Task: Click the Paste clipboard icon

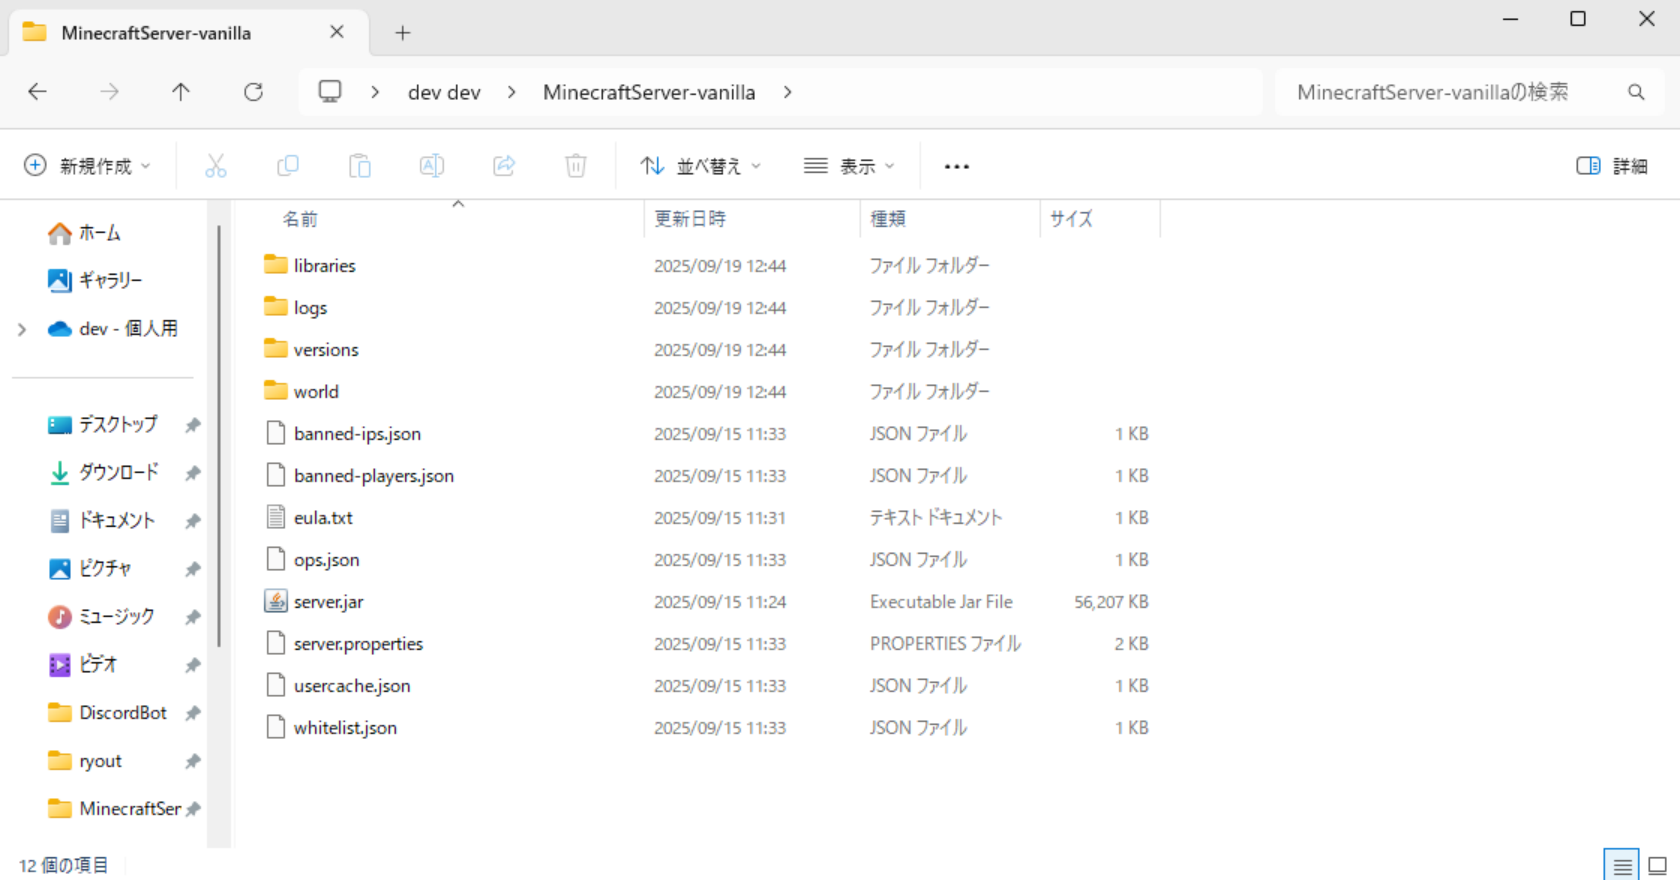Action: [360, 166]
